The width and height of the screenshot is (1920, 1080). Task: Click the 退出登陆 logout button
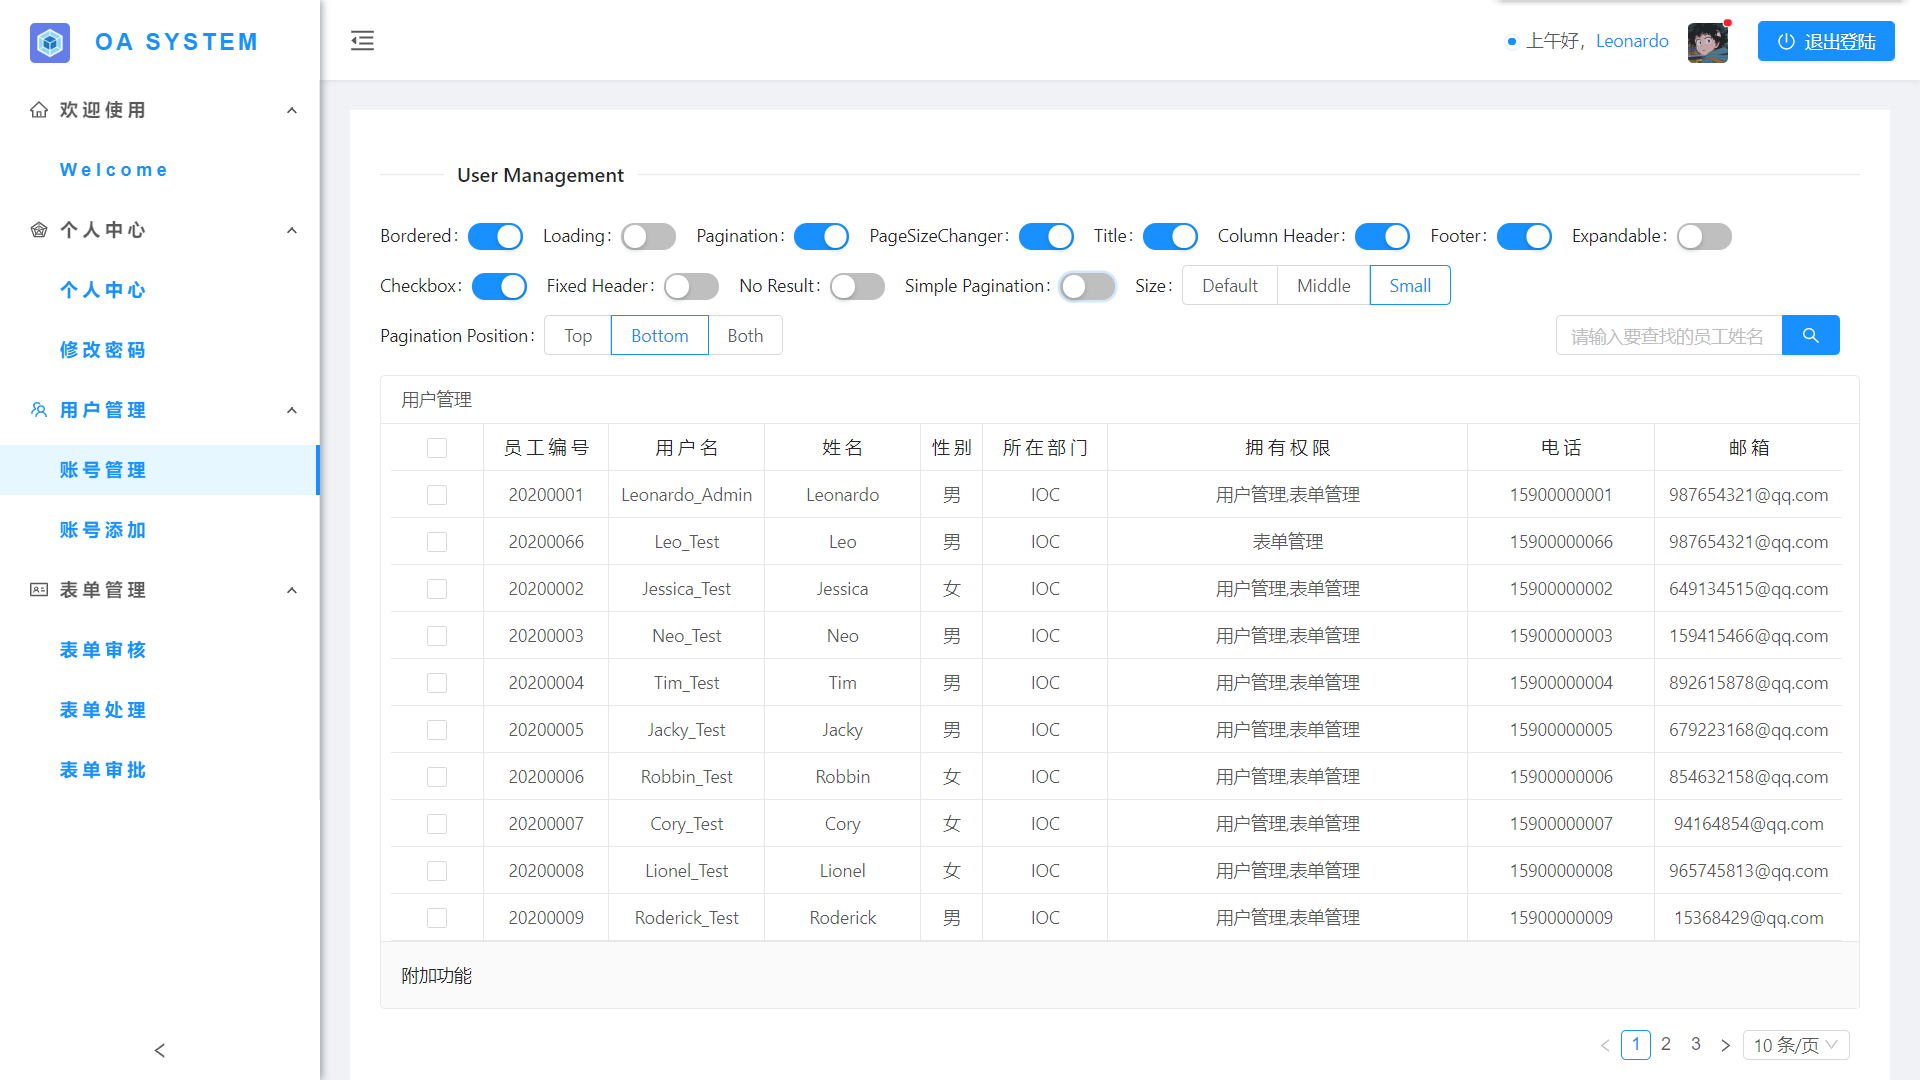[x=1826, y=42]
